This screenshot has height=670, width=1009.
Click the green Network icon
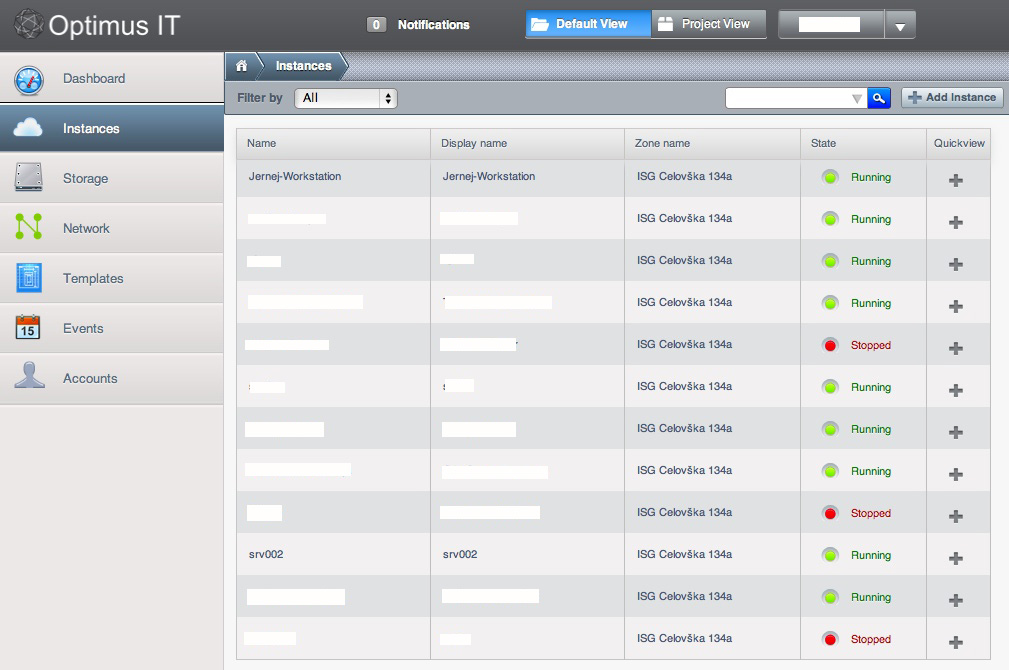click(29, 228)
